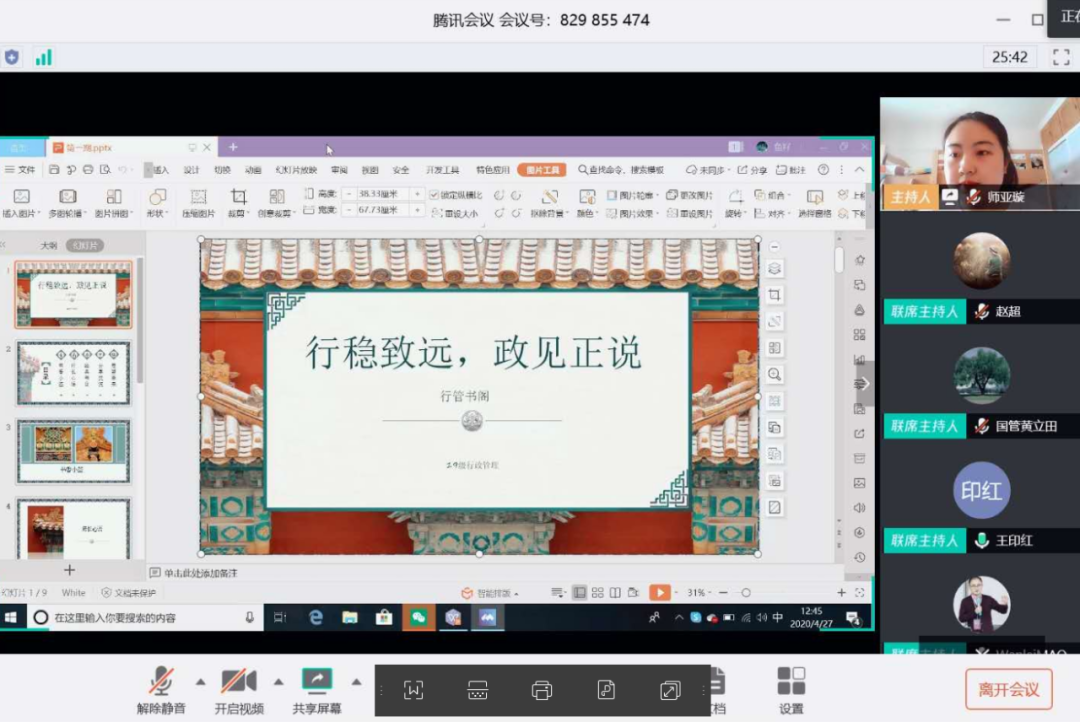Toggle lock aspect ratio (锁定纵横比) checkbox
This screenshot has width=1080, height=722.
(x=434, y=195)
